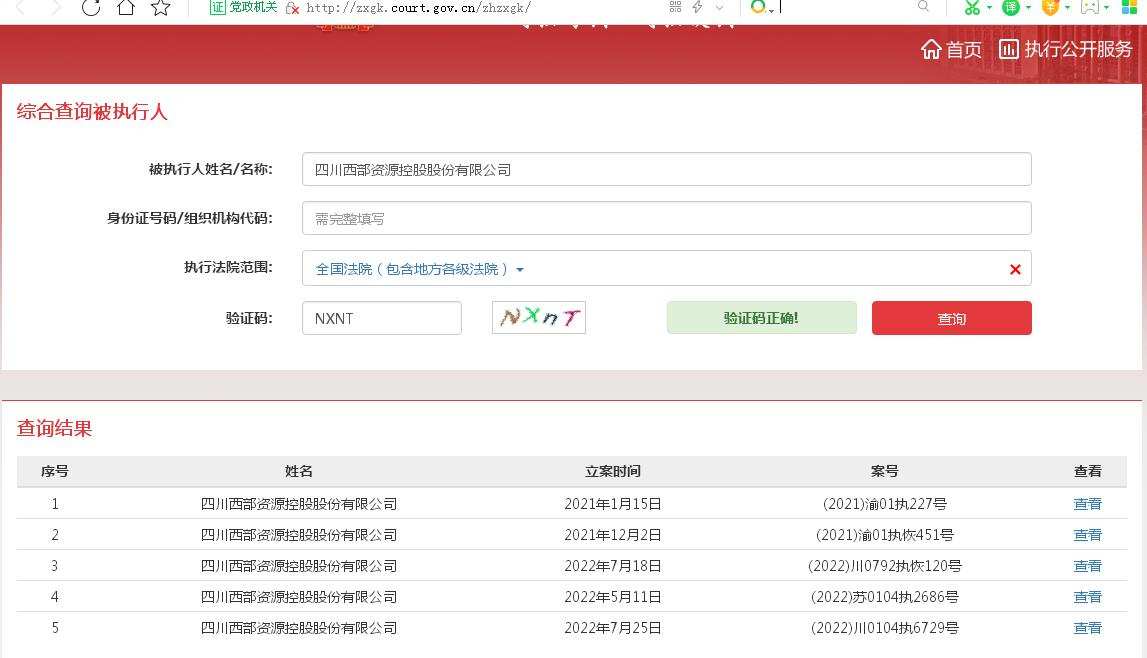The height and width of the screenshot is (658, 1147).
Task: Click the 案号 column header
Action: click(884, 472)
